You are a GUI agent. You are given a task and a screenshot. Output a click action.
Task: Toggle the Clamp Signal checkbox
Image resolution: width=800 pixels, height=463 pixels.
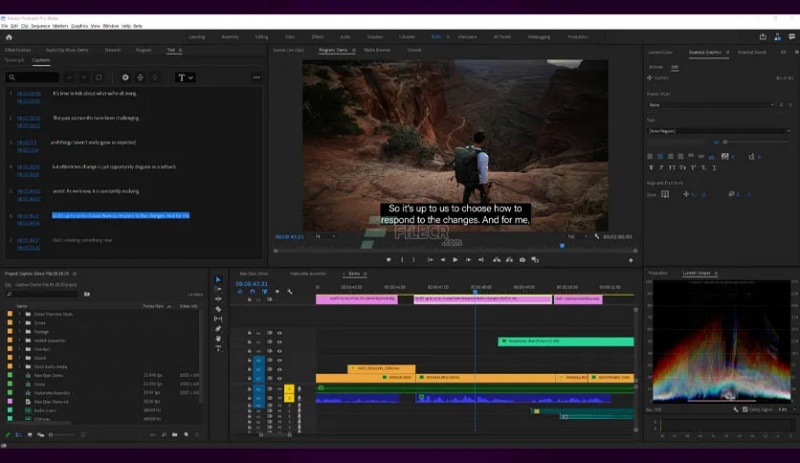point(745,409)
